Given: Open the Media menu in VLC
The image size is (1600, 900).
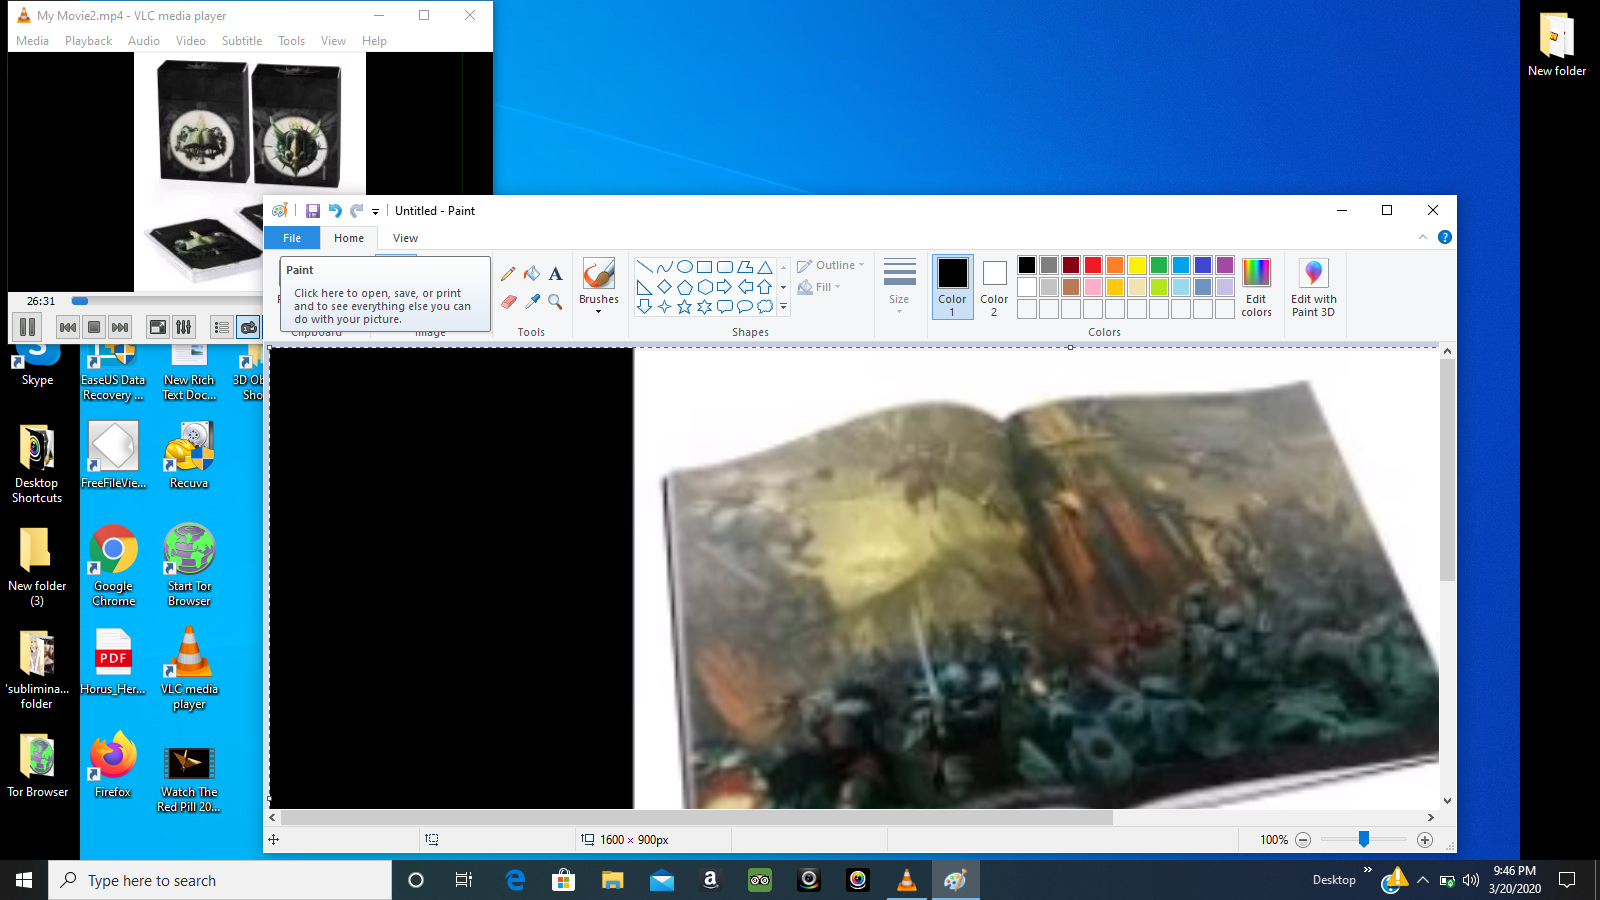Looking at the screenshot, I should click(32, 41).
